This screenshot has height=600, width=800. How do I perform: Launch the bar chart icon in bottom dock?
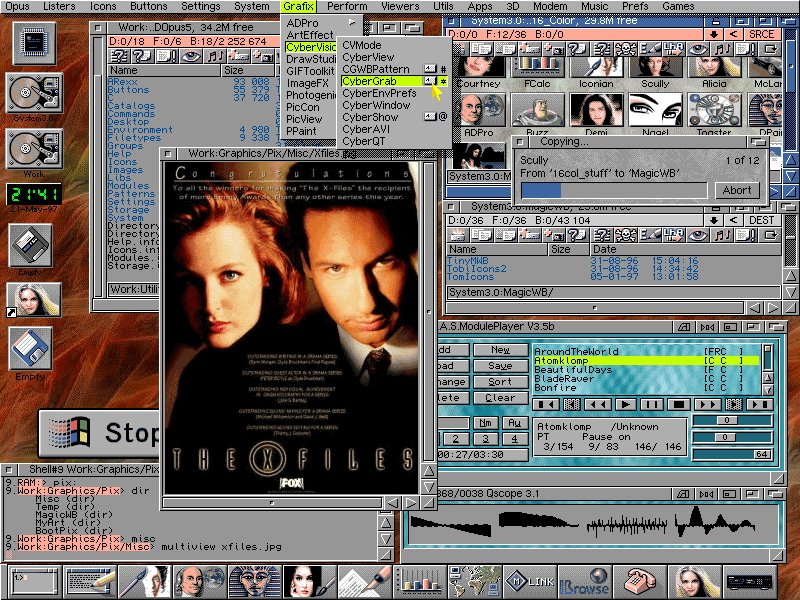click(420, 581)
